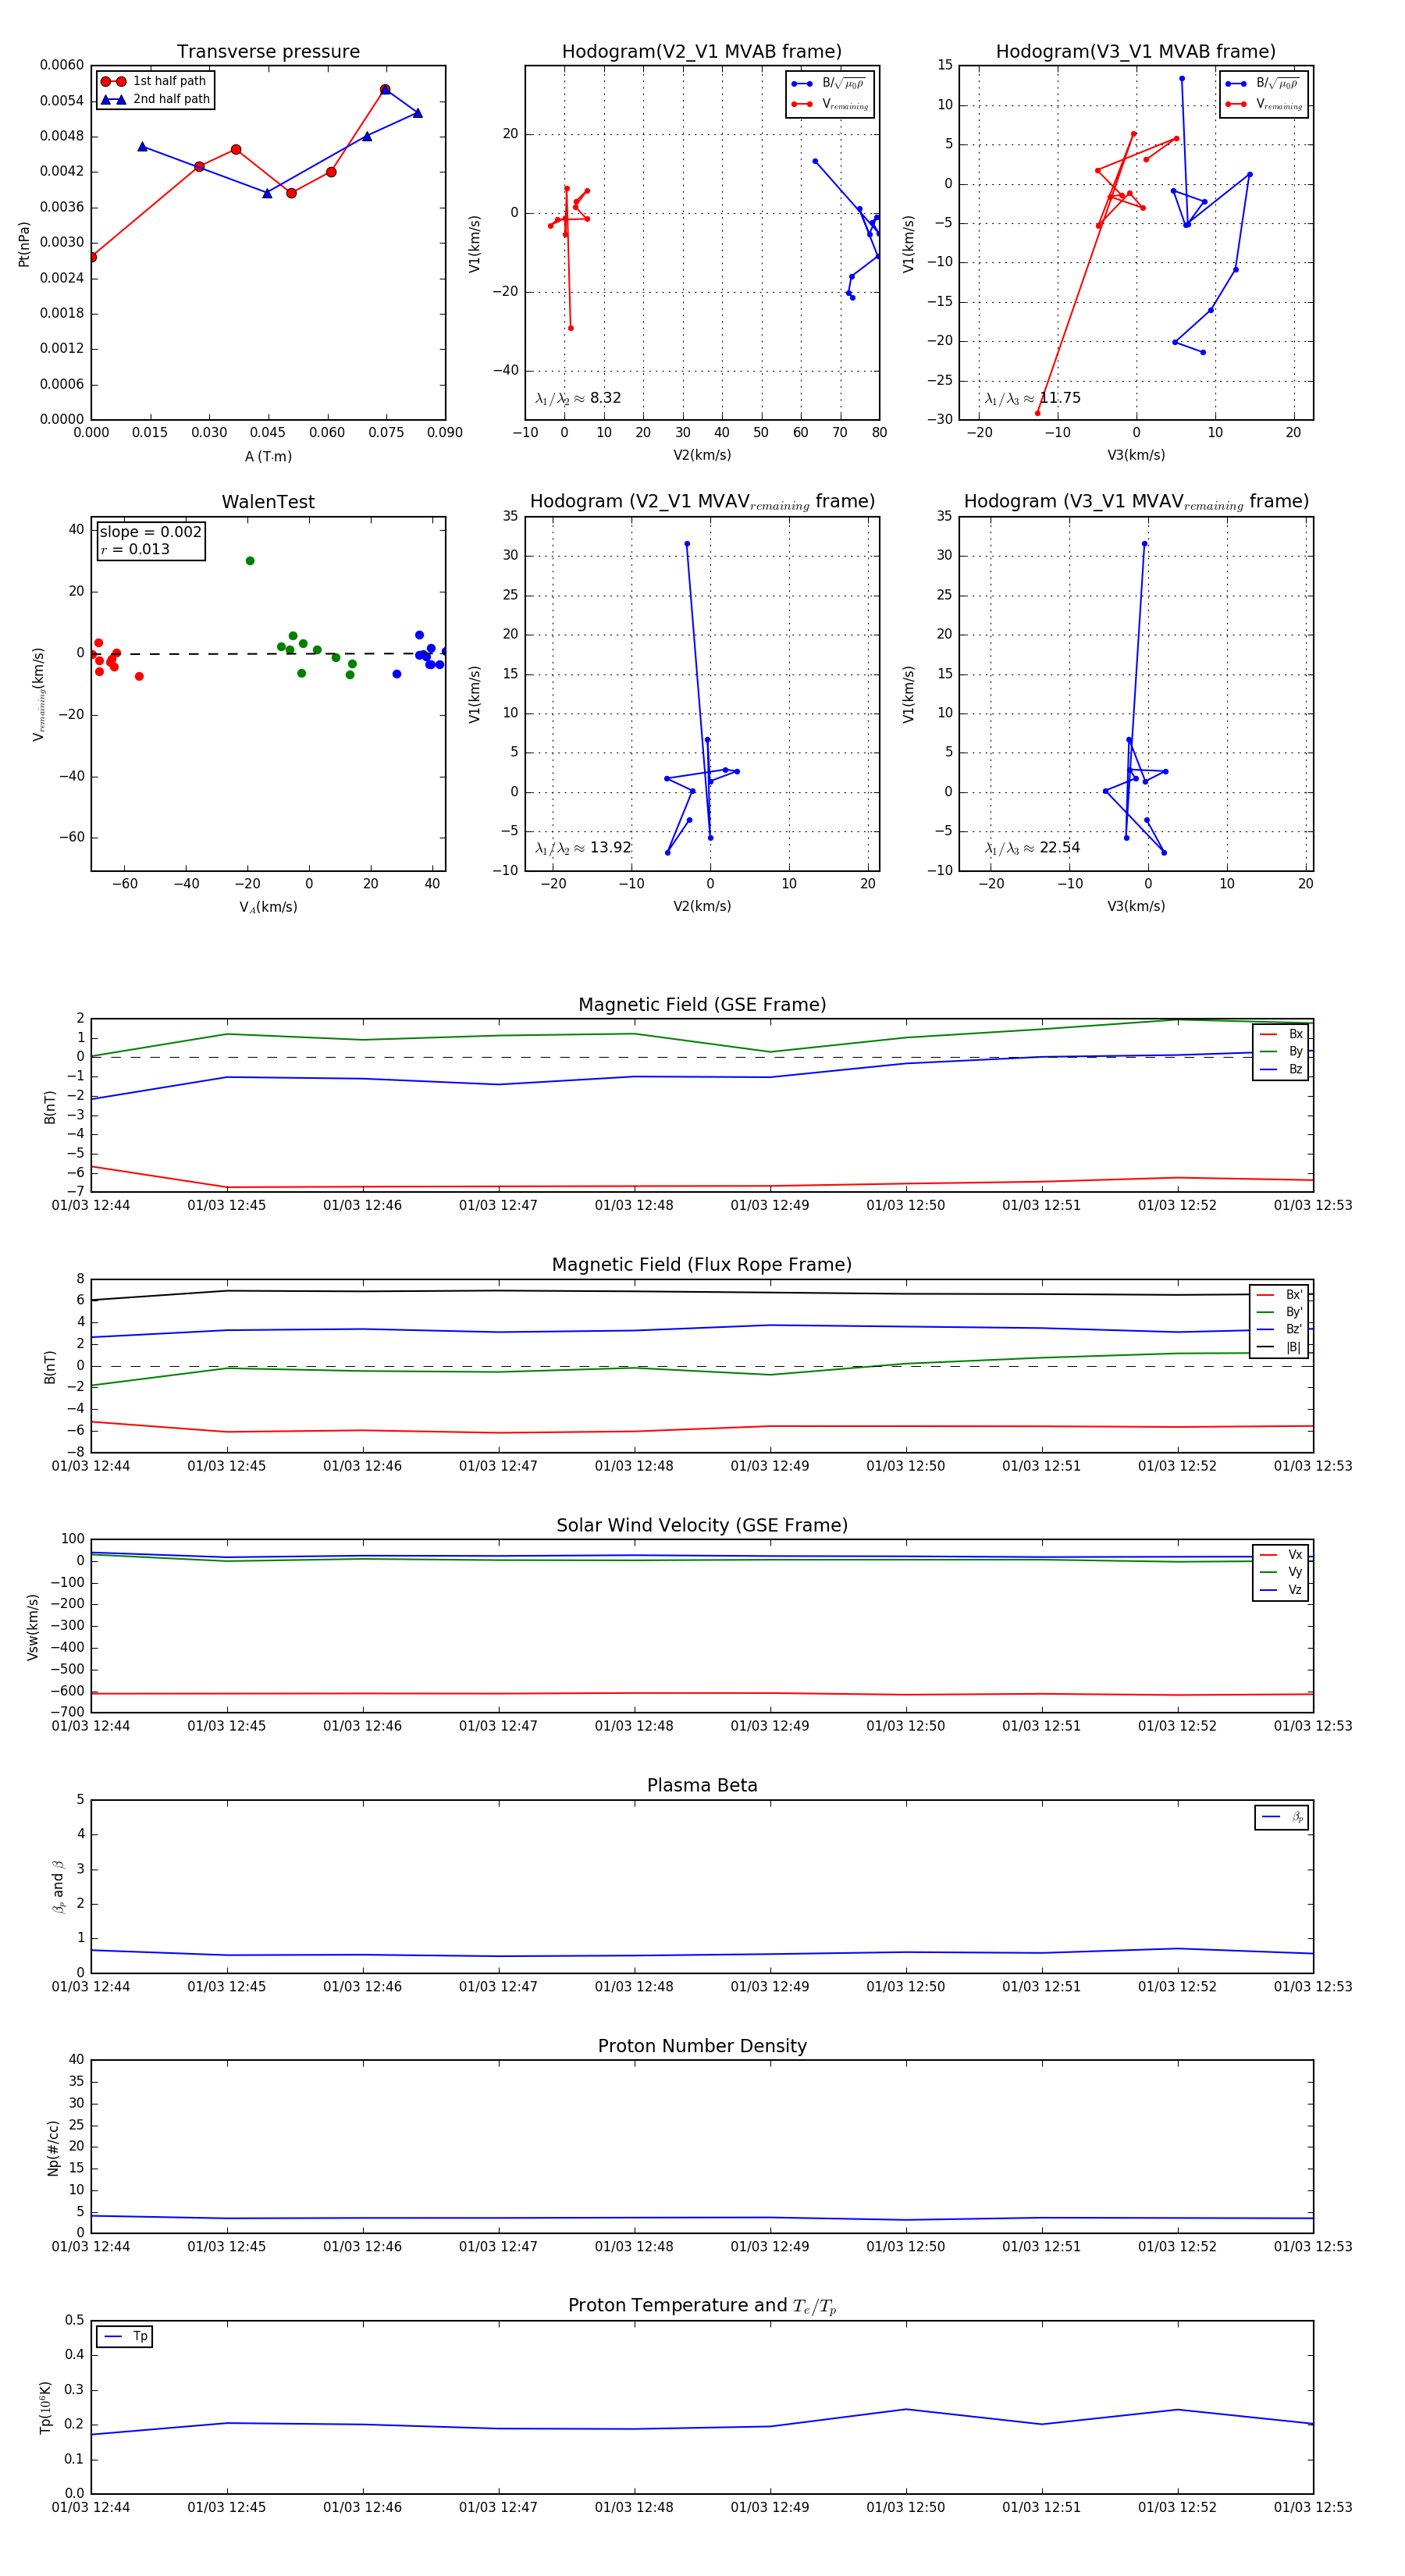The width and height of the screenshot is (1405, 2576).
Task: Click 'Hodogram(V3_V1 MVAB frame)' title
Action: (1136, 52)
